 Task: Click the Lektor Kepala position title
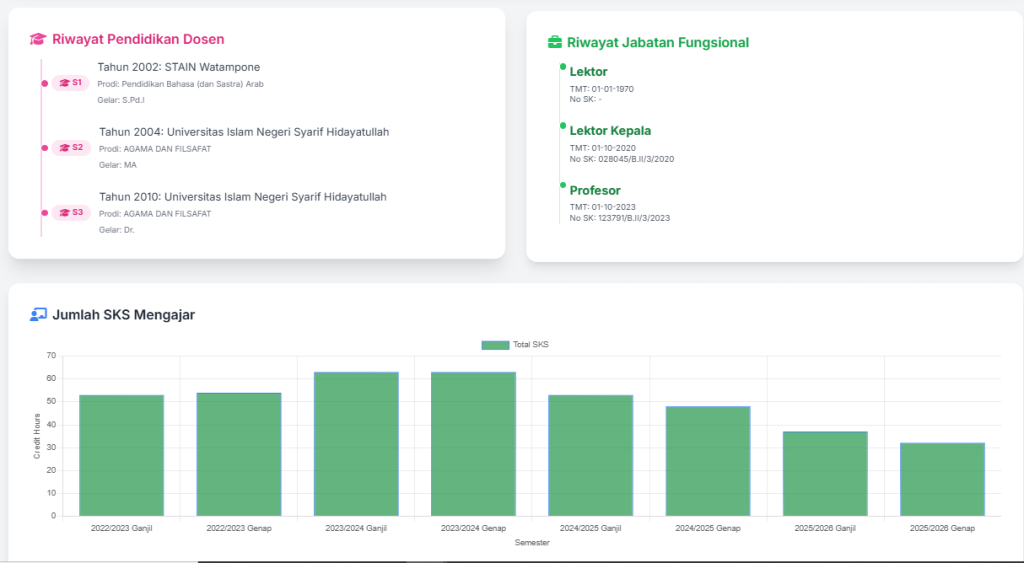[610, 131]
